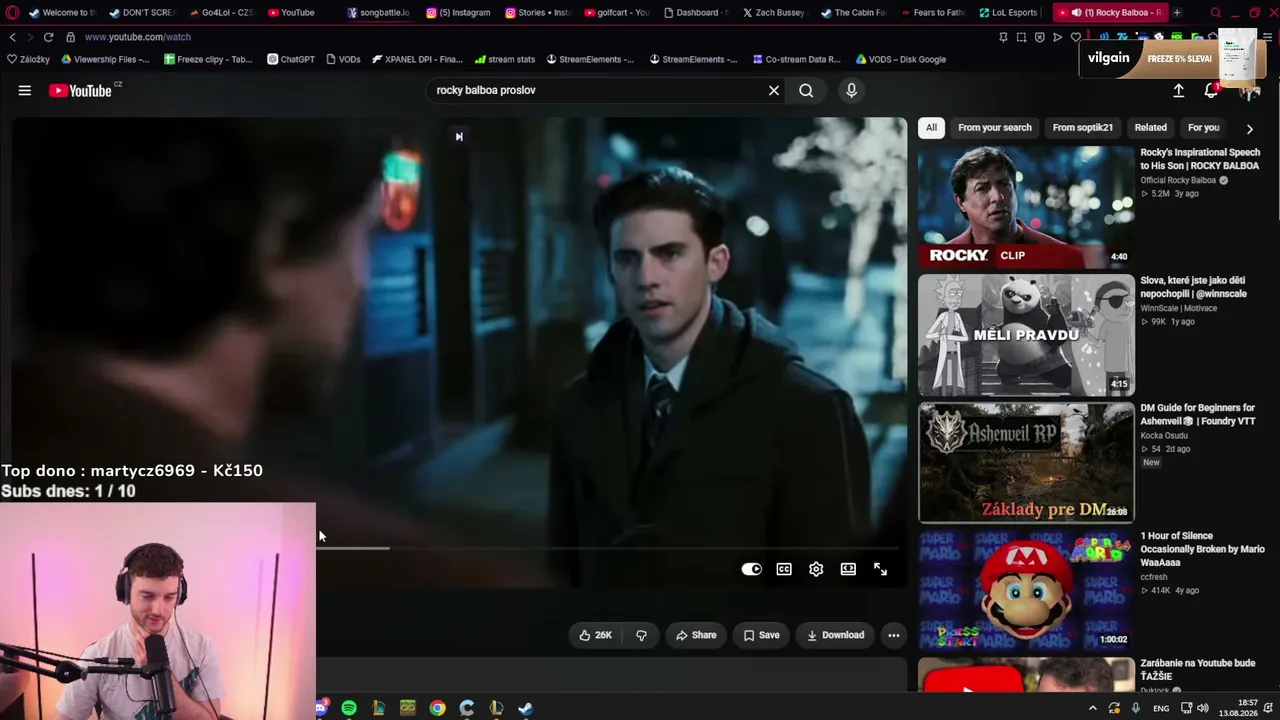Open a new browser tab with plus button
Viewport: 1280px width, 720px height.
tap(1177, 13)
